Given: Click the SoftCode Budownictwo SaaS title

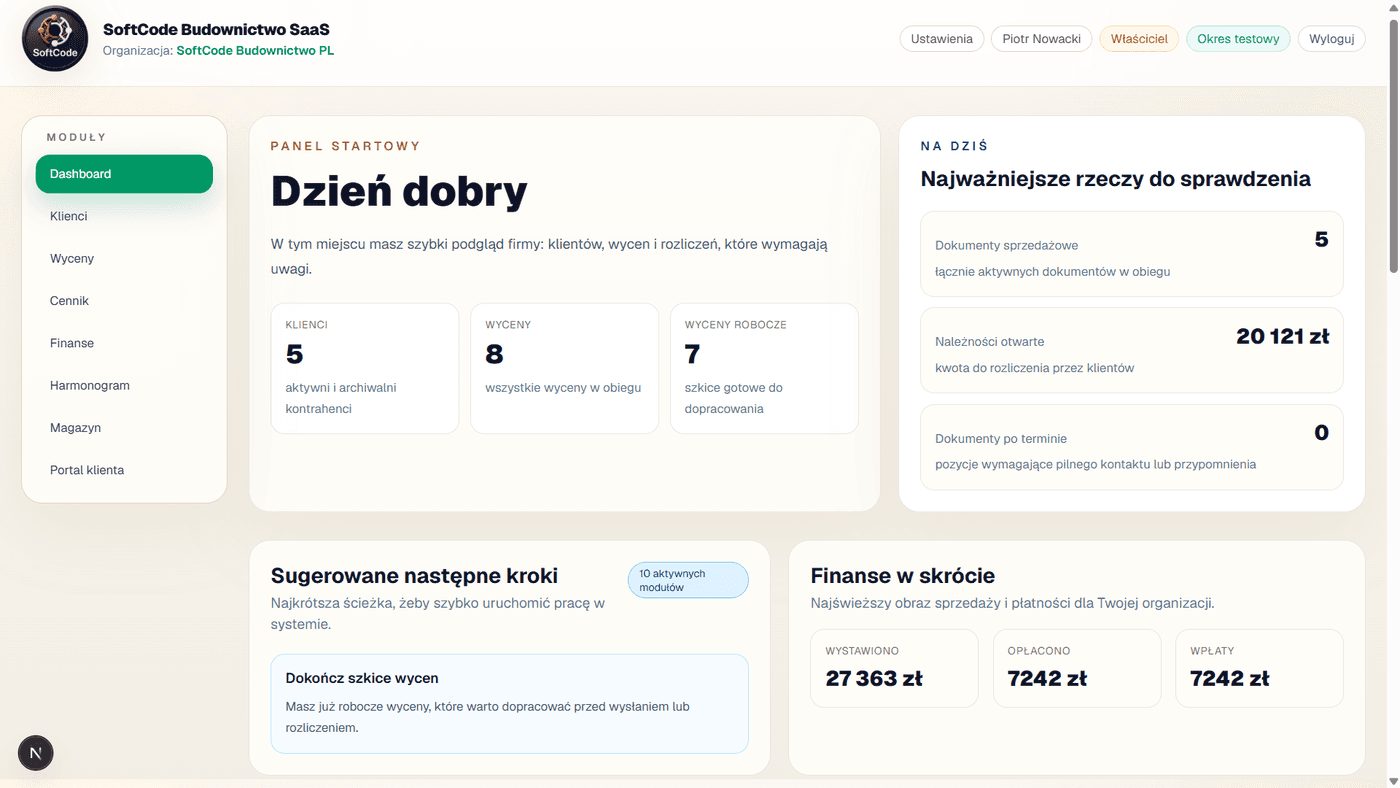Looking at the screenshot, I should click(x=216, y=30).
